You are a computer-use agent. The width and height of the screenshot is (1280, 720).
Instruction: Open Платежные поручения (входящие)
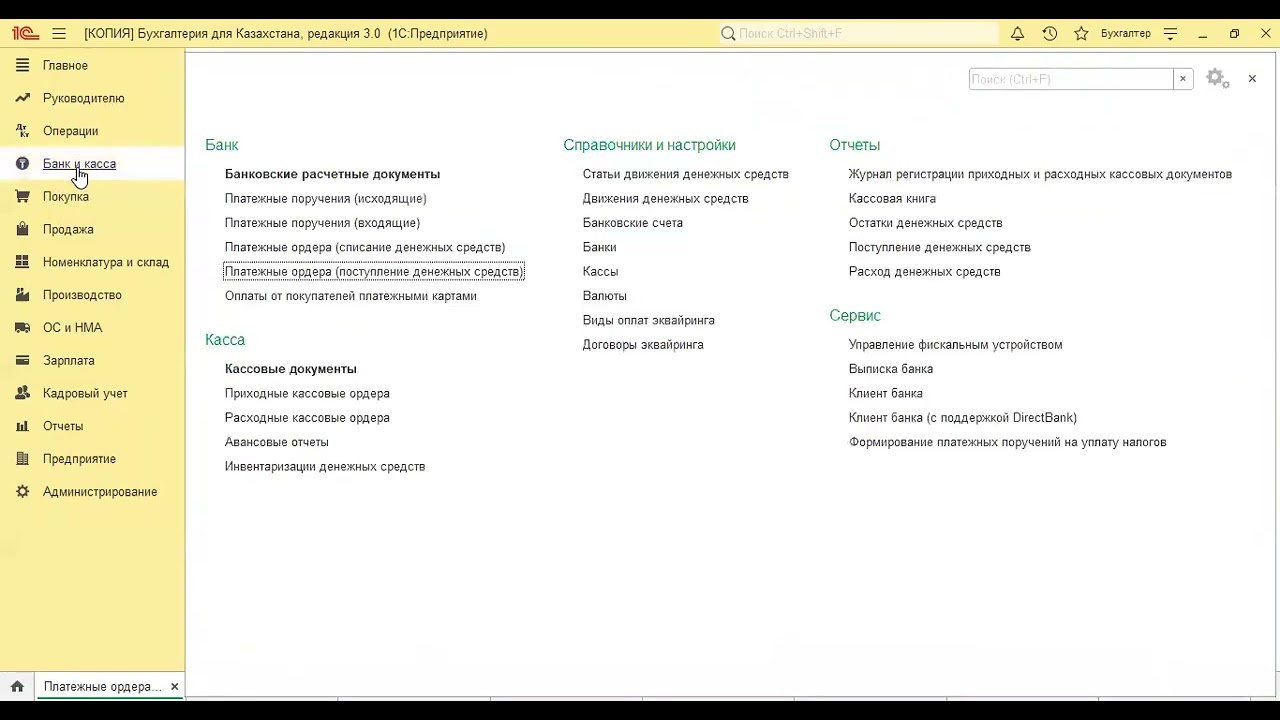[x=322, y=223]
